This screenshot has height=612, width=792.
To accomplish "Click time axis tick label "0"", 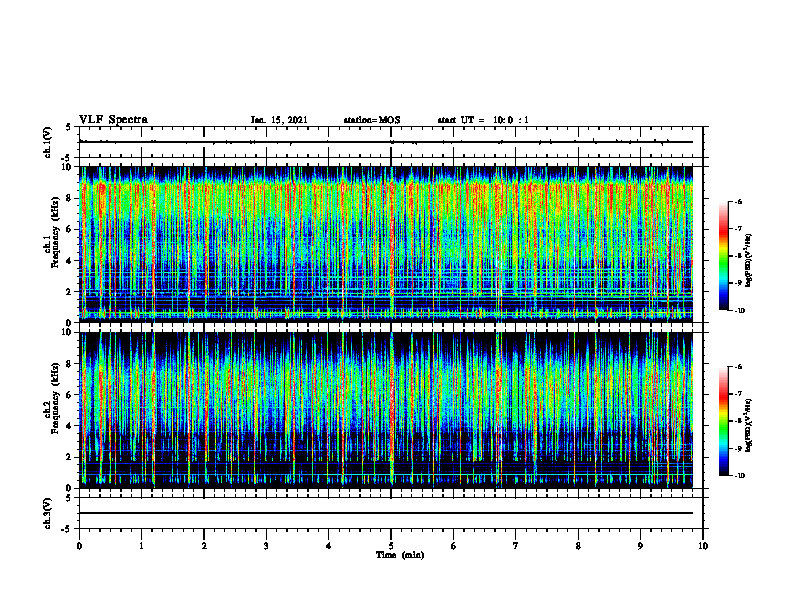I will point(79,546).
